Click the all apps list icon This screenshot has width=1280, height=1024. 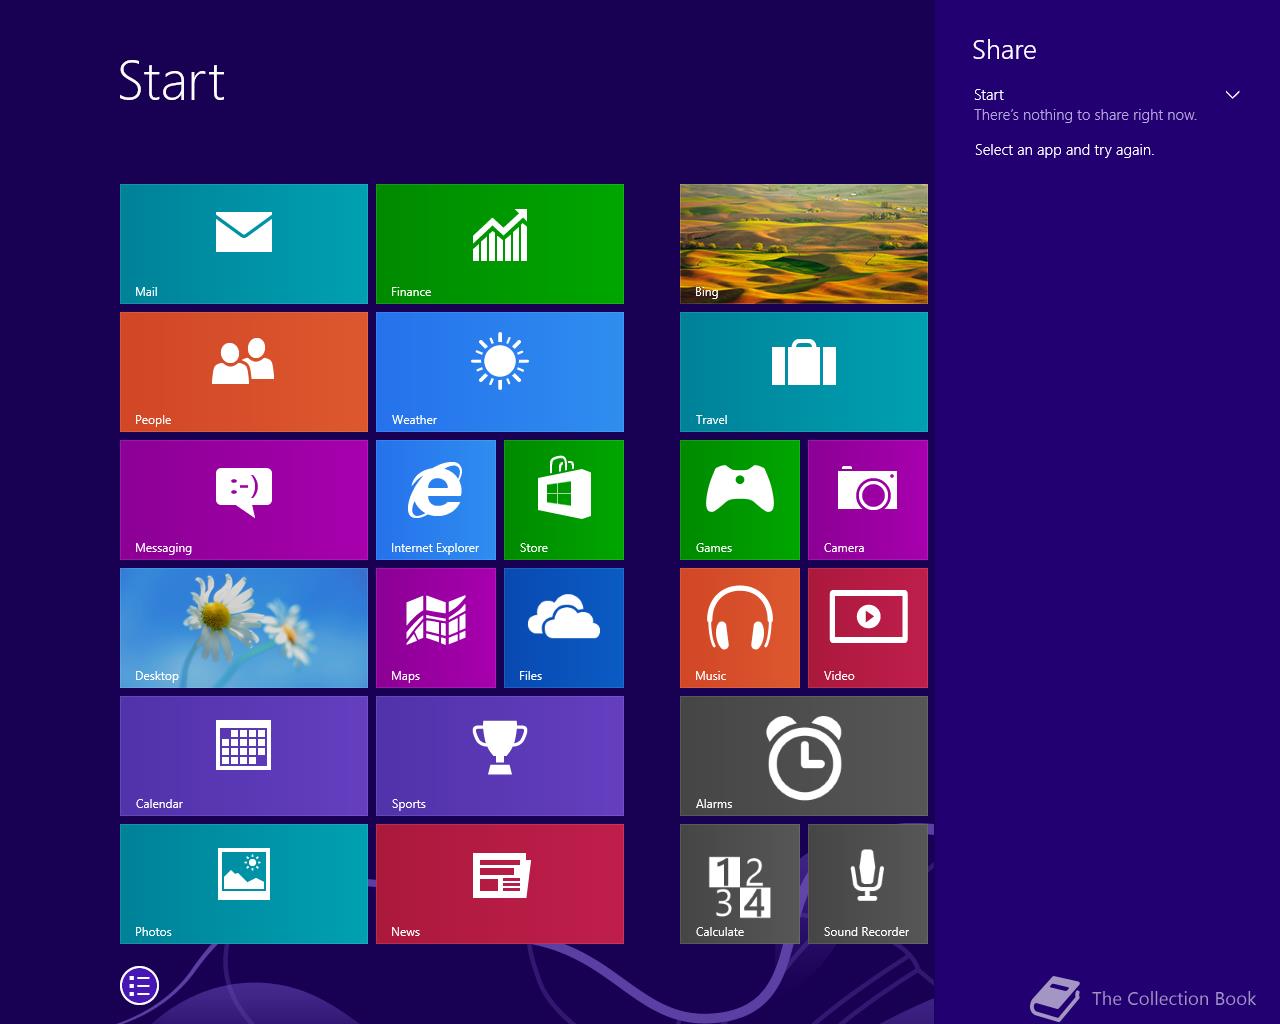(x=139, y=986)
